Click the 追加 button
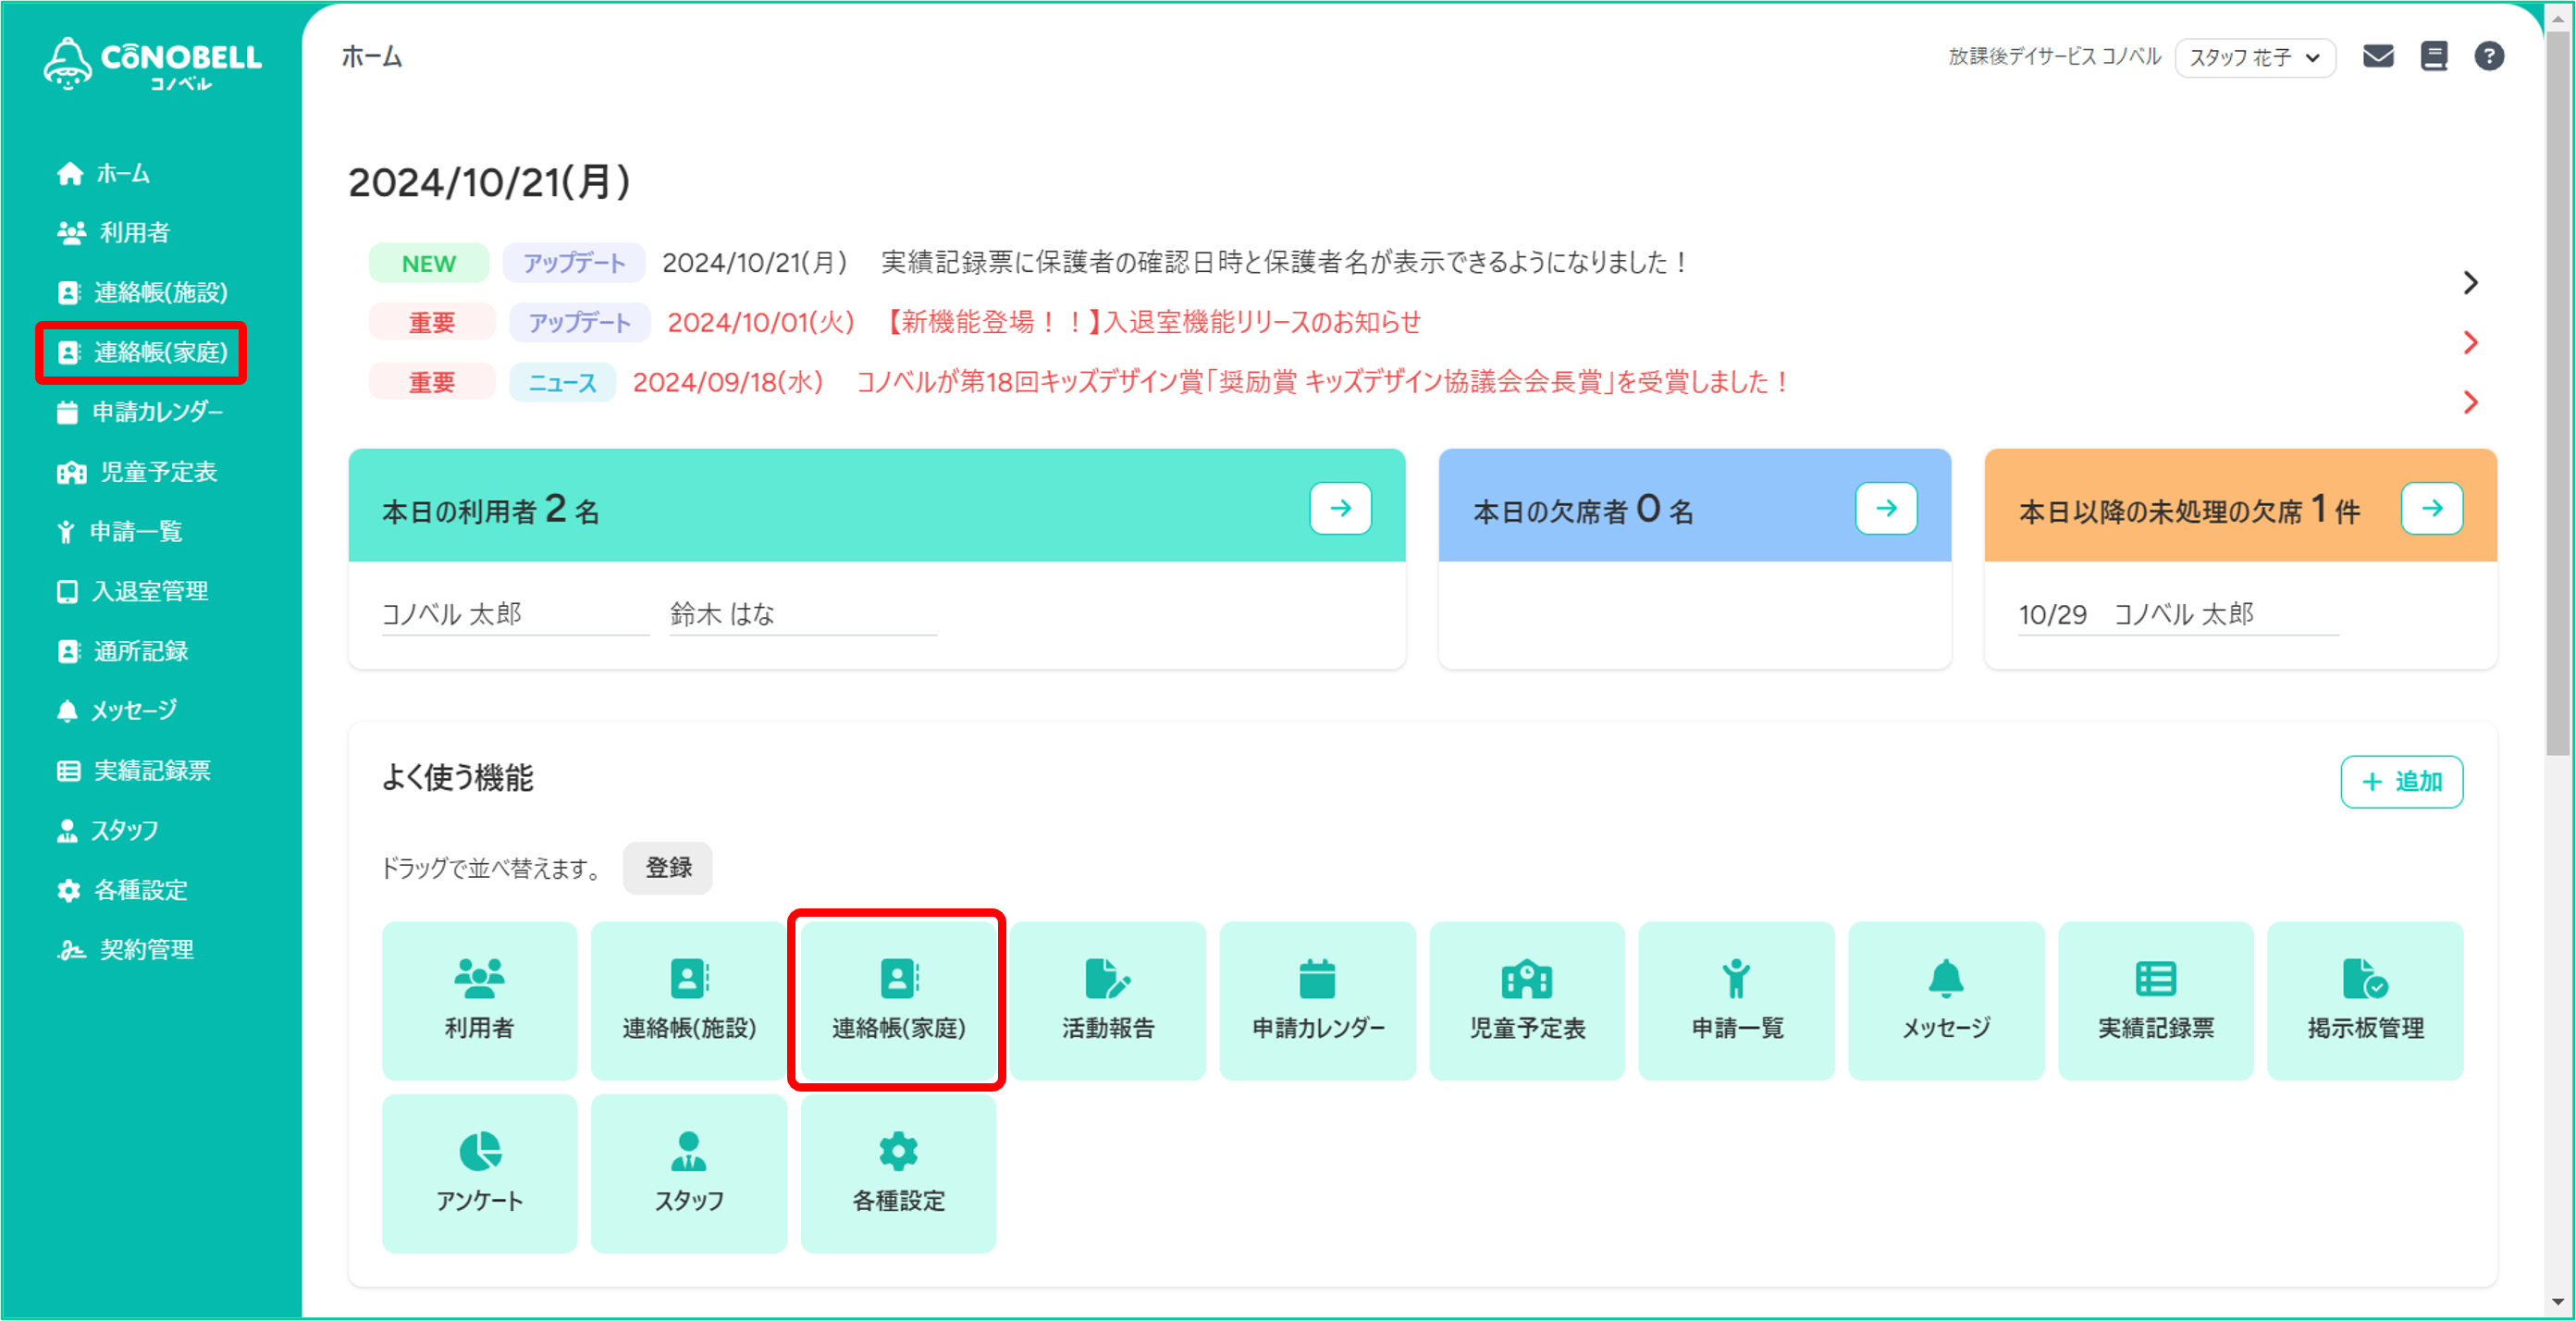This screenshot has width=2576, height=1321. pyautogui.click(x=2401, y=781)
